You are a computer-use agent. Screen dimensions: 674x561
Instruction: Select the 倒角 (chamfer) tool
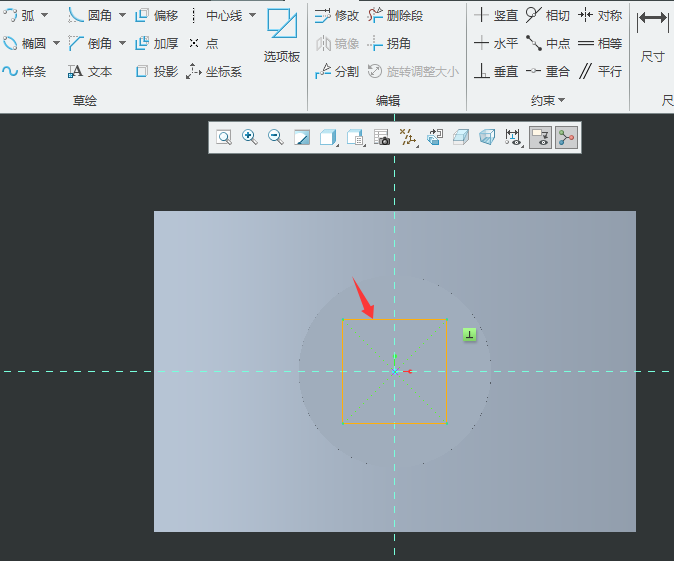click(x=90, y=43)
